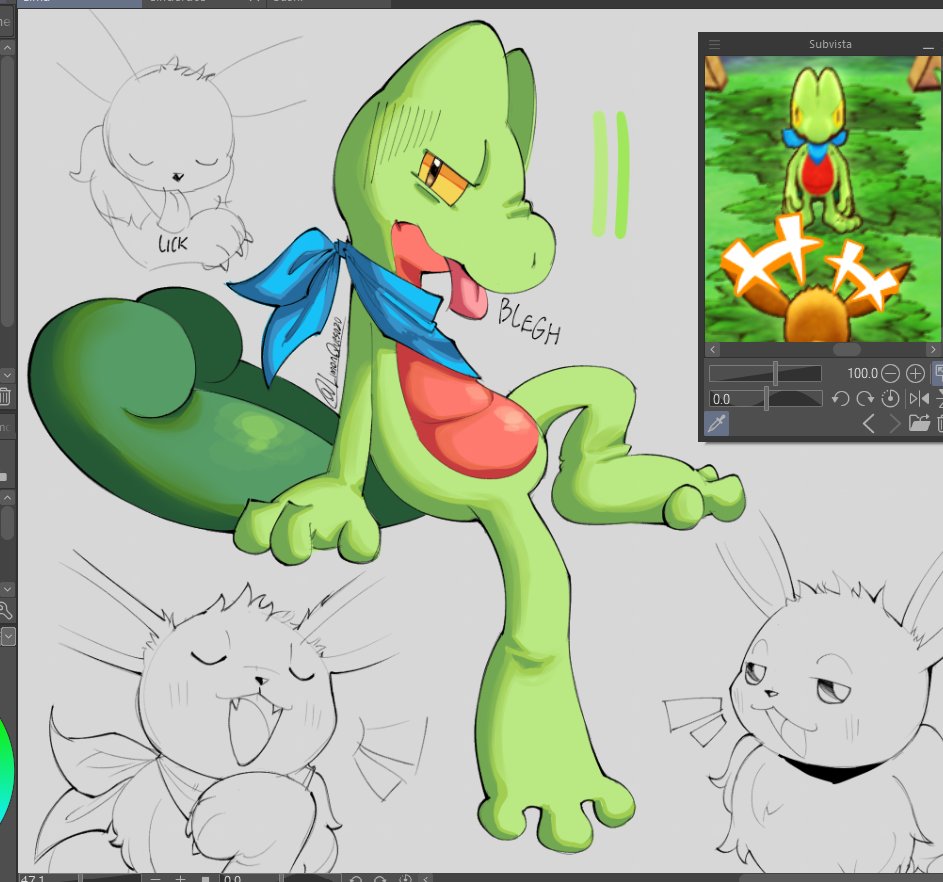Image resolution: width=943 pixels, height=882 pixels.
Task: Rotate the Subvista image right
Action: coord(865,399)
